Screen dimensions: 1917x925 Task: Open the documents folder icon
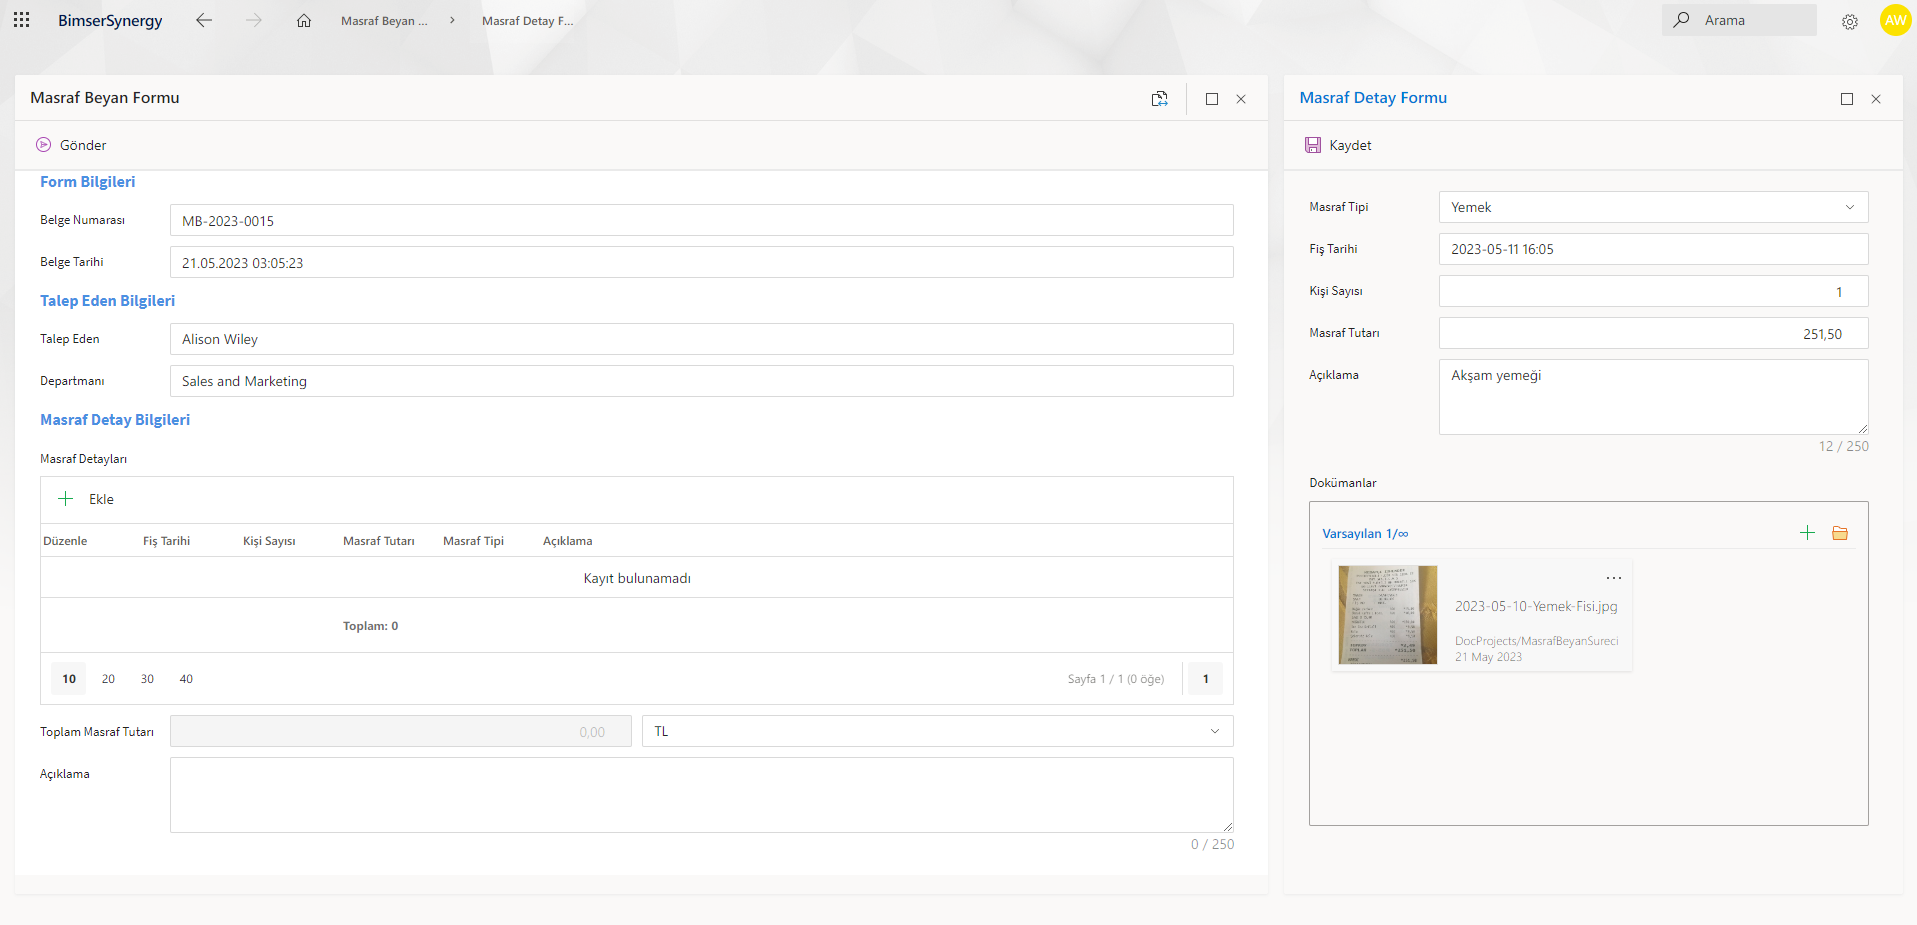coord(1840,533)
